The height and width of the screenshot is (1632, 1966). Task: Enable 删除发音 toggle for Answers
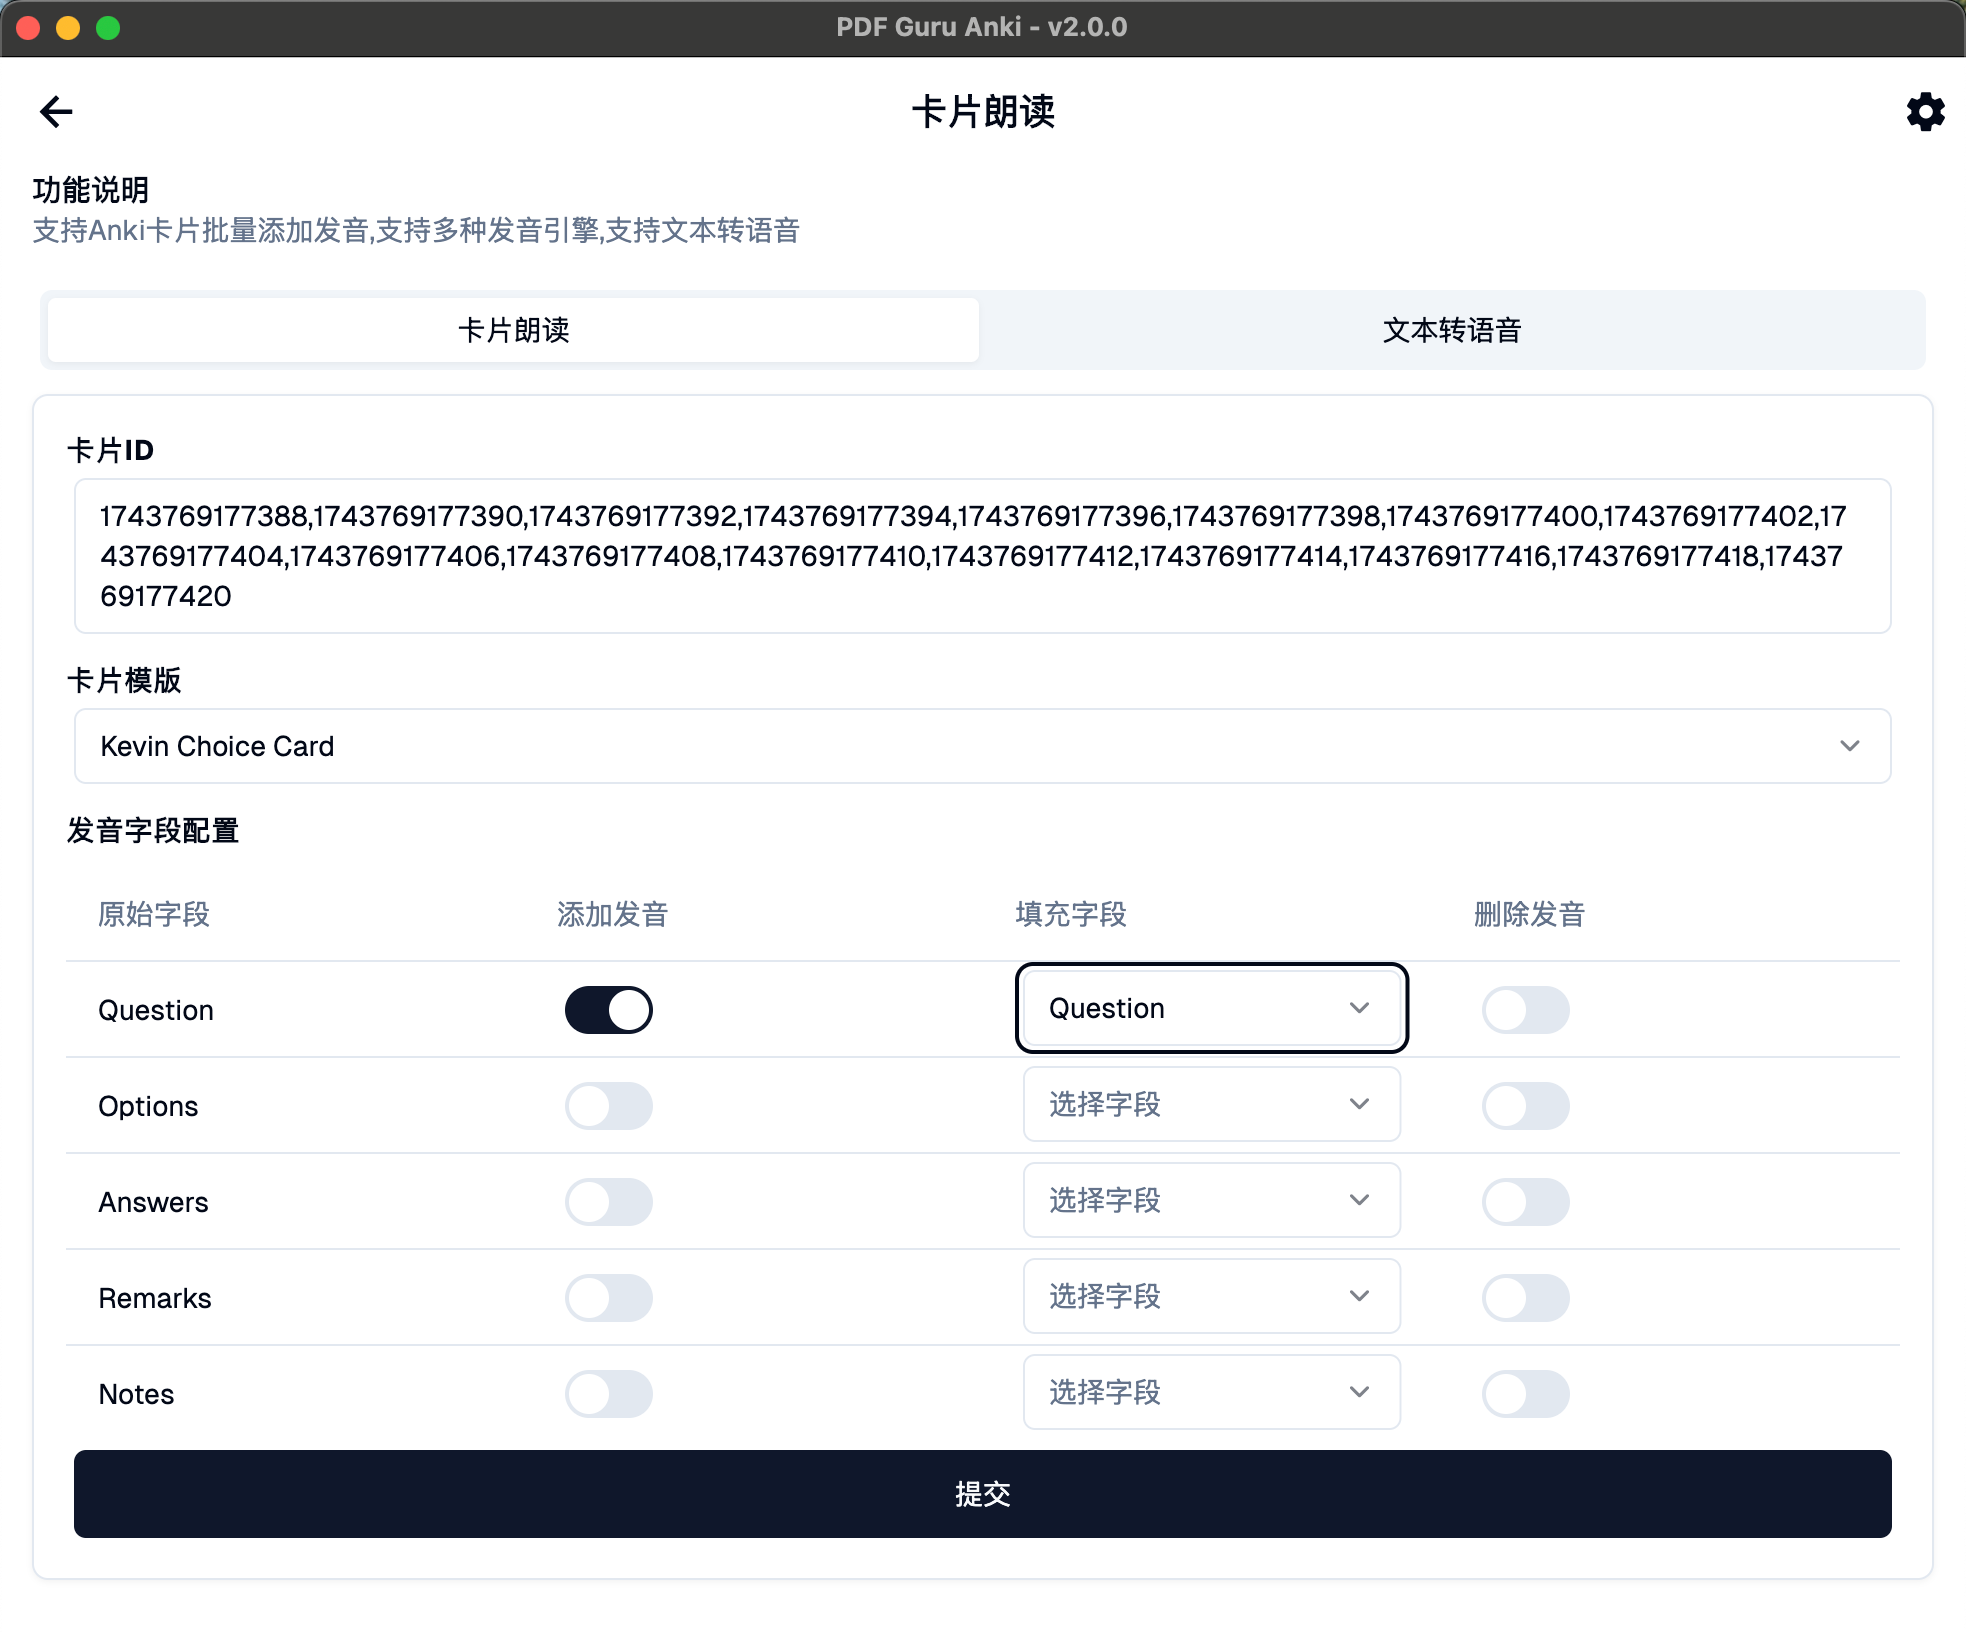[x=1526, y=1202]
